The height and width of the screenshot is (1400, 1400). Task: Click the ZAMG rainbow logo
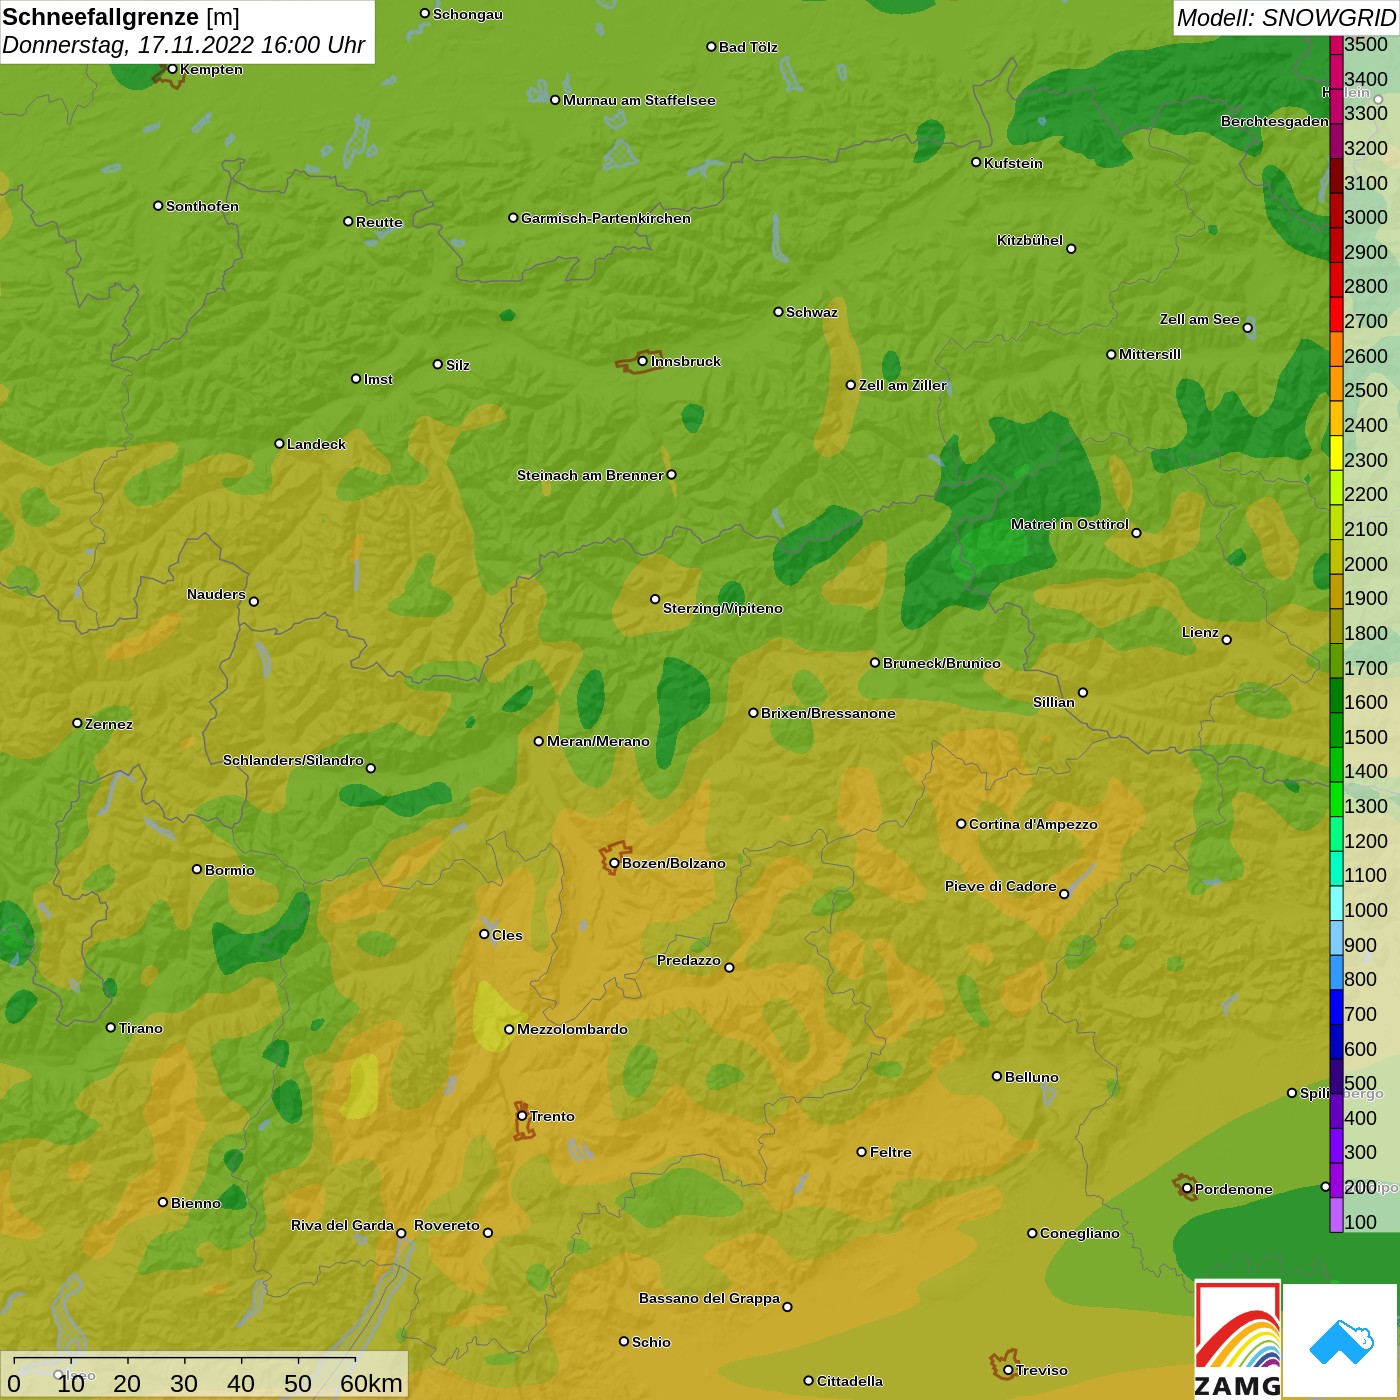1238,1340
